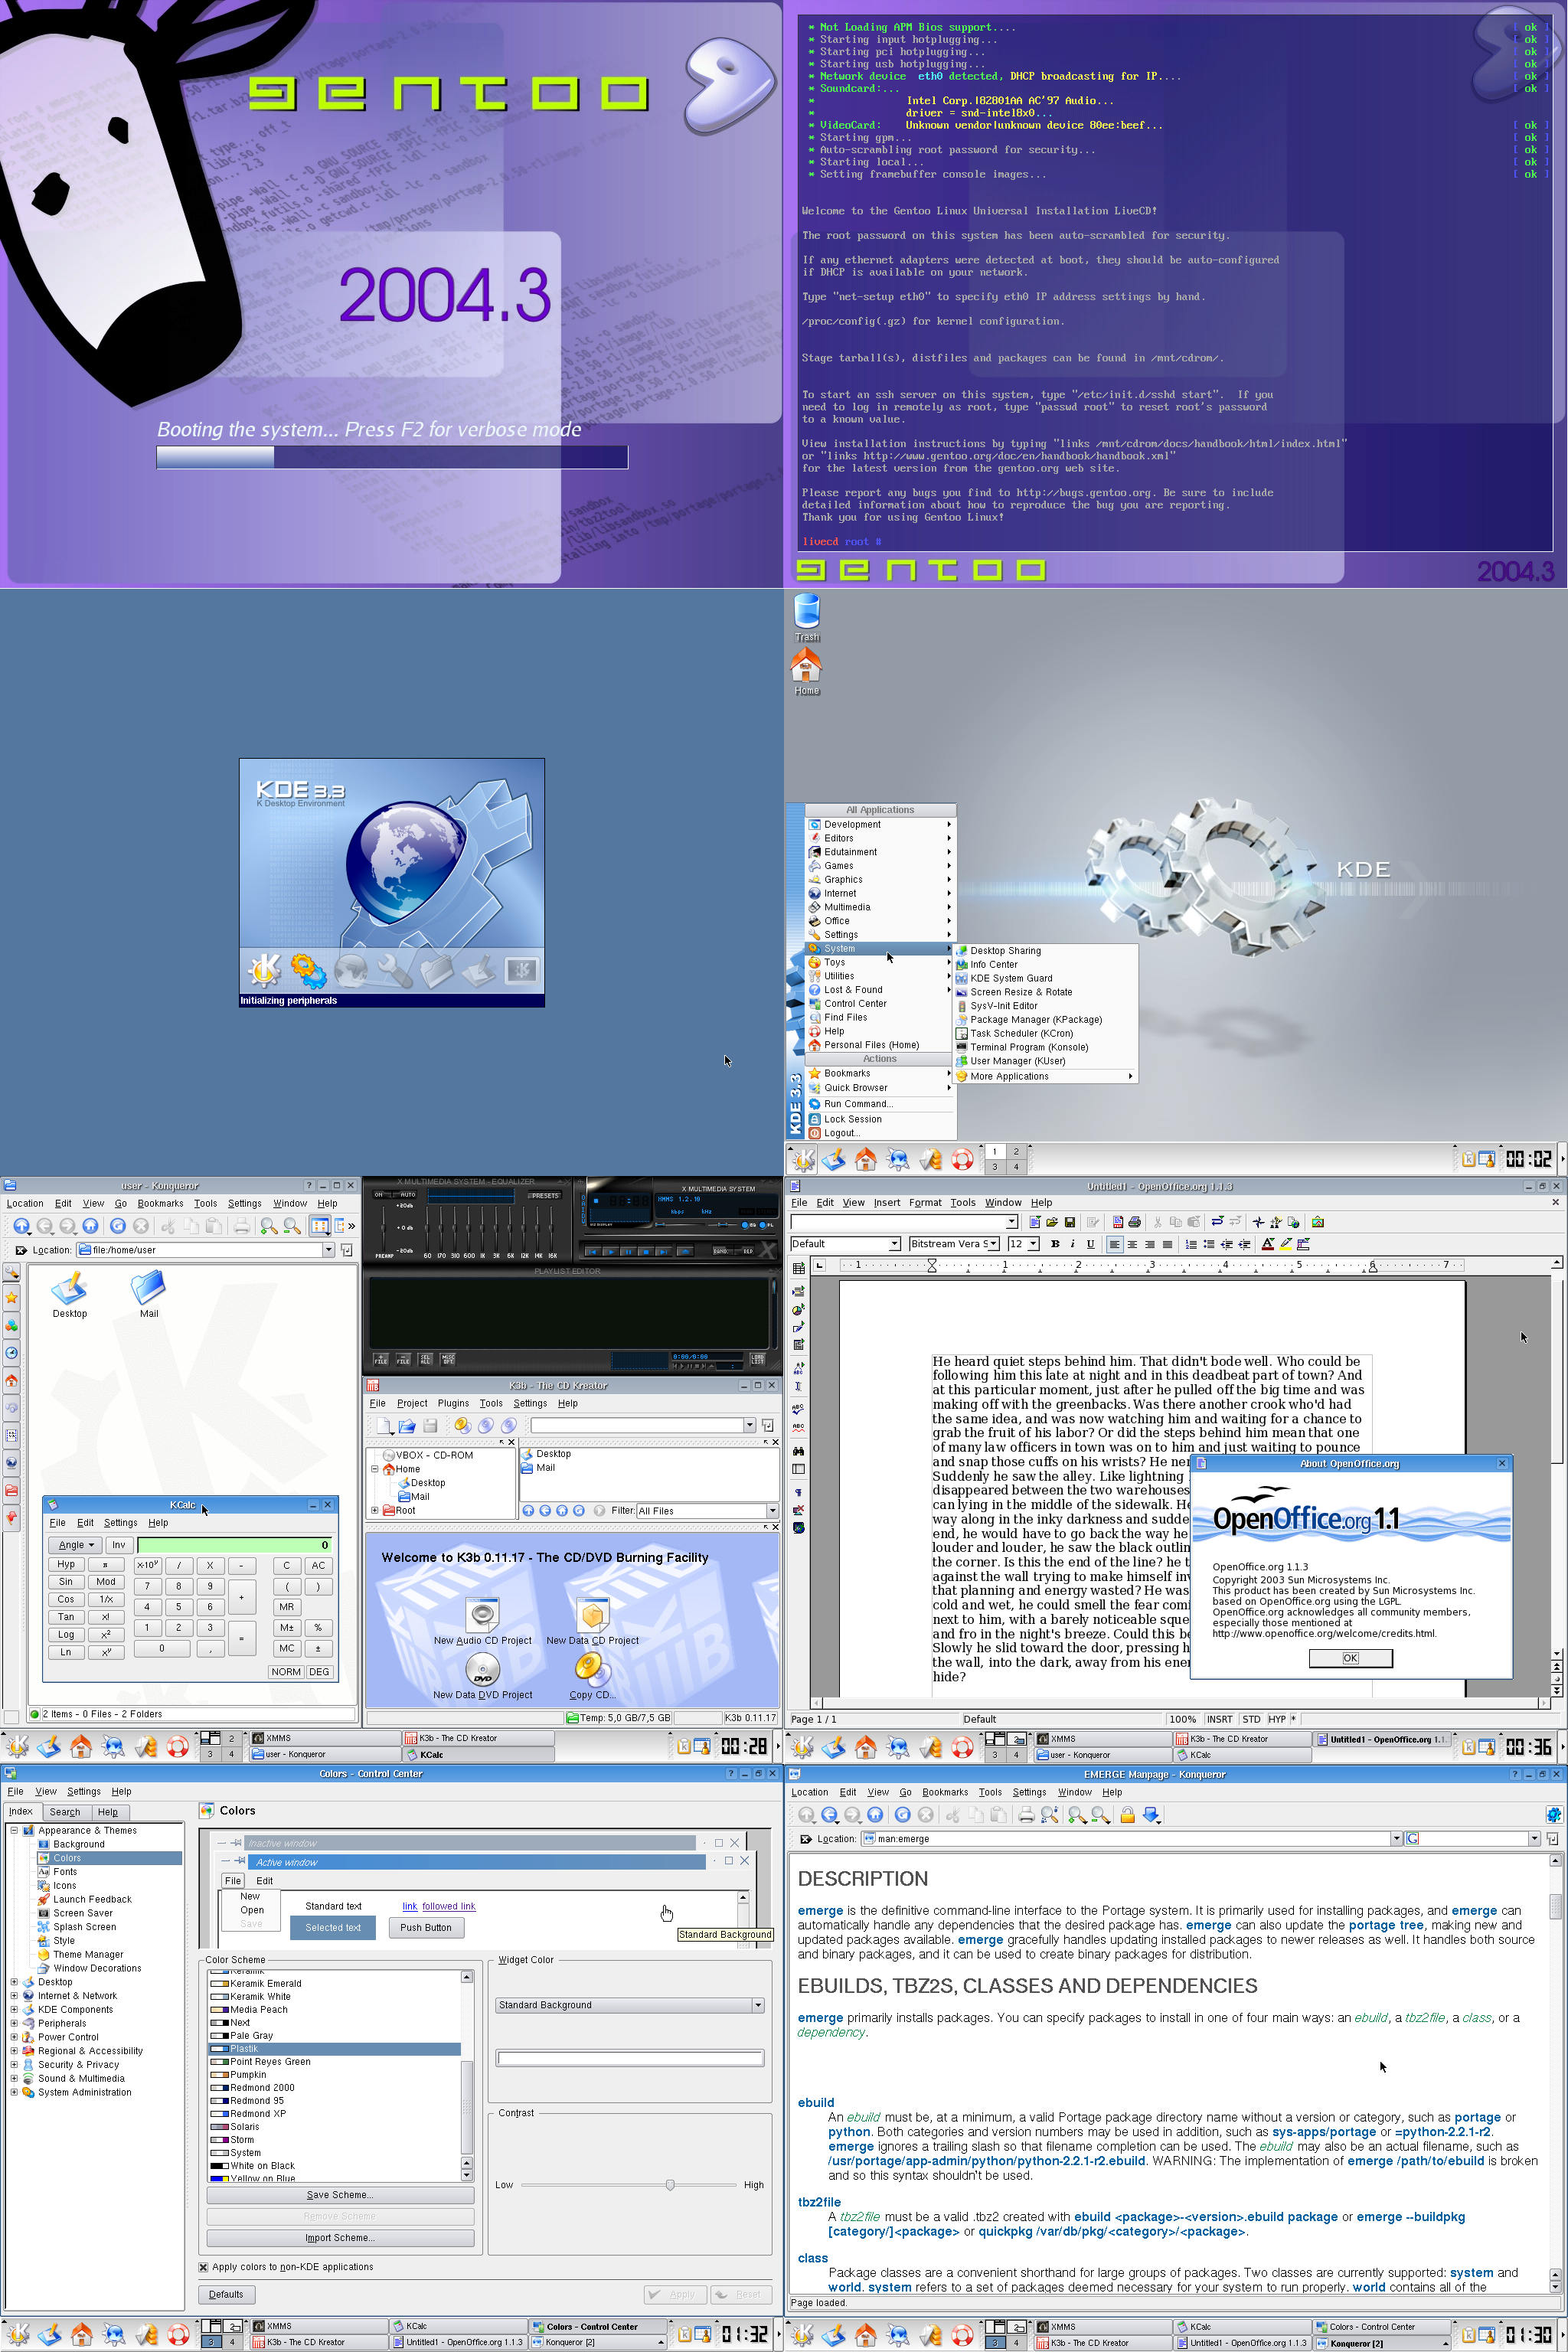1568x2352 pixels.
Task: Switch to the Search tab in Control Center
Action: (x=65, y=1812)
